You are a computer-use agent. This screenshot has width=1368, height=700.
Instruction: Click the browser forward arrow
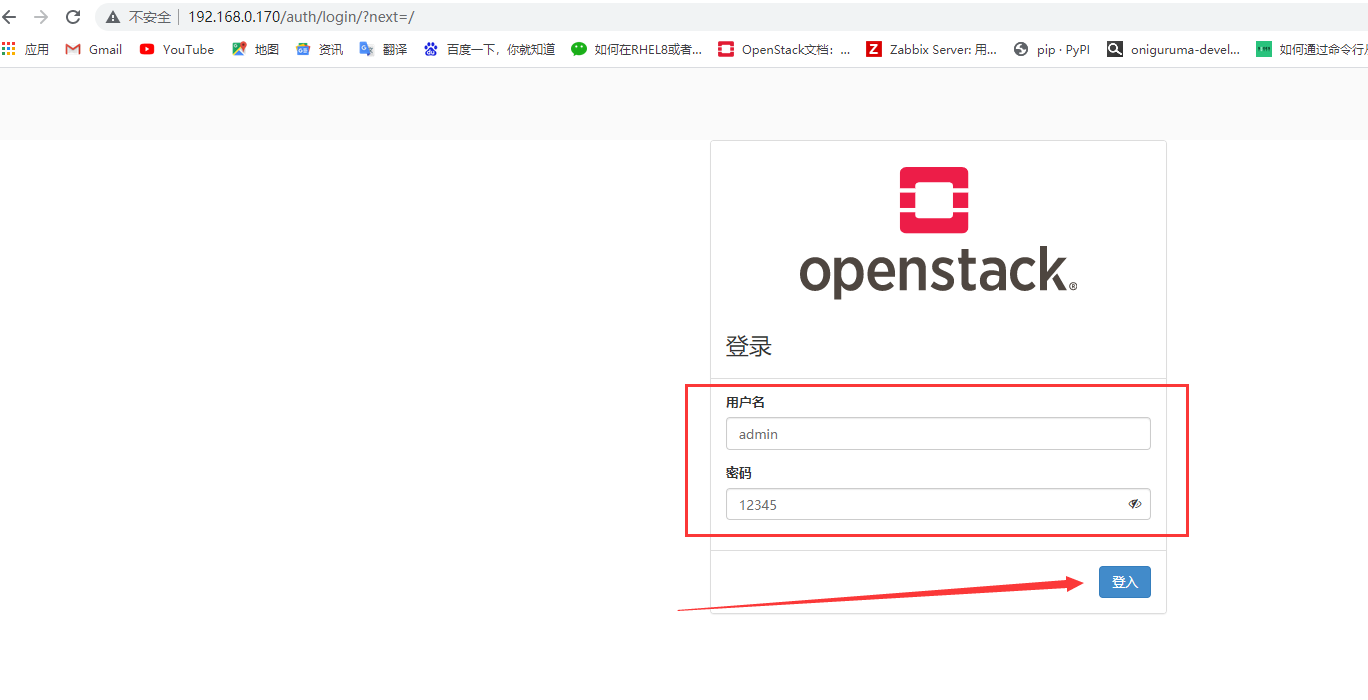point(41,17)
